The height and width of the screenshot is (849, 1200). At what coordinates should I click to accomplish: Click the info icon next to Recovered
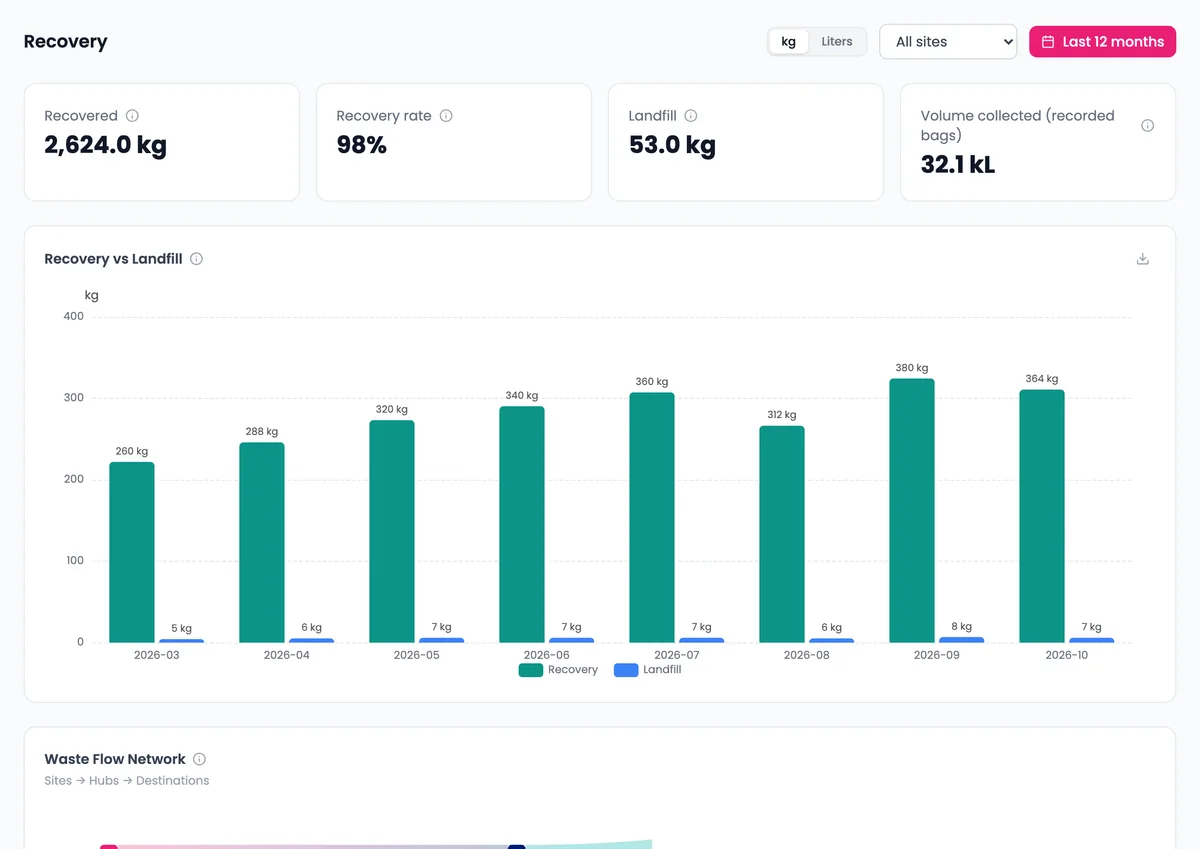pos(132,116)
